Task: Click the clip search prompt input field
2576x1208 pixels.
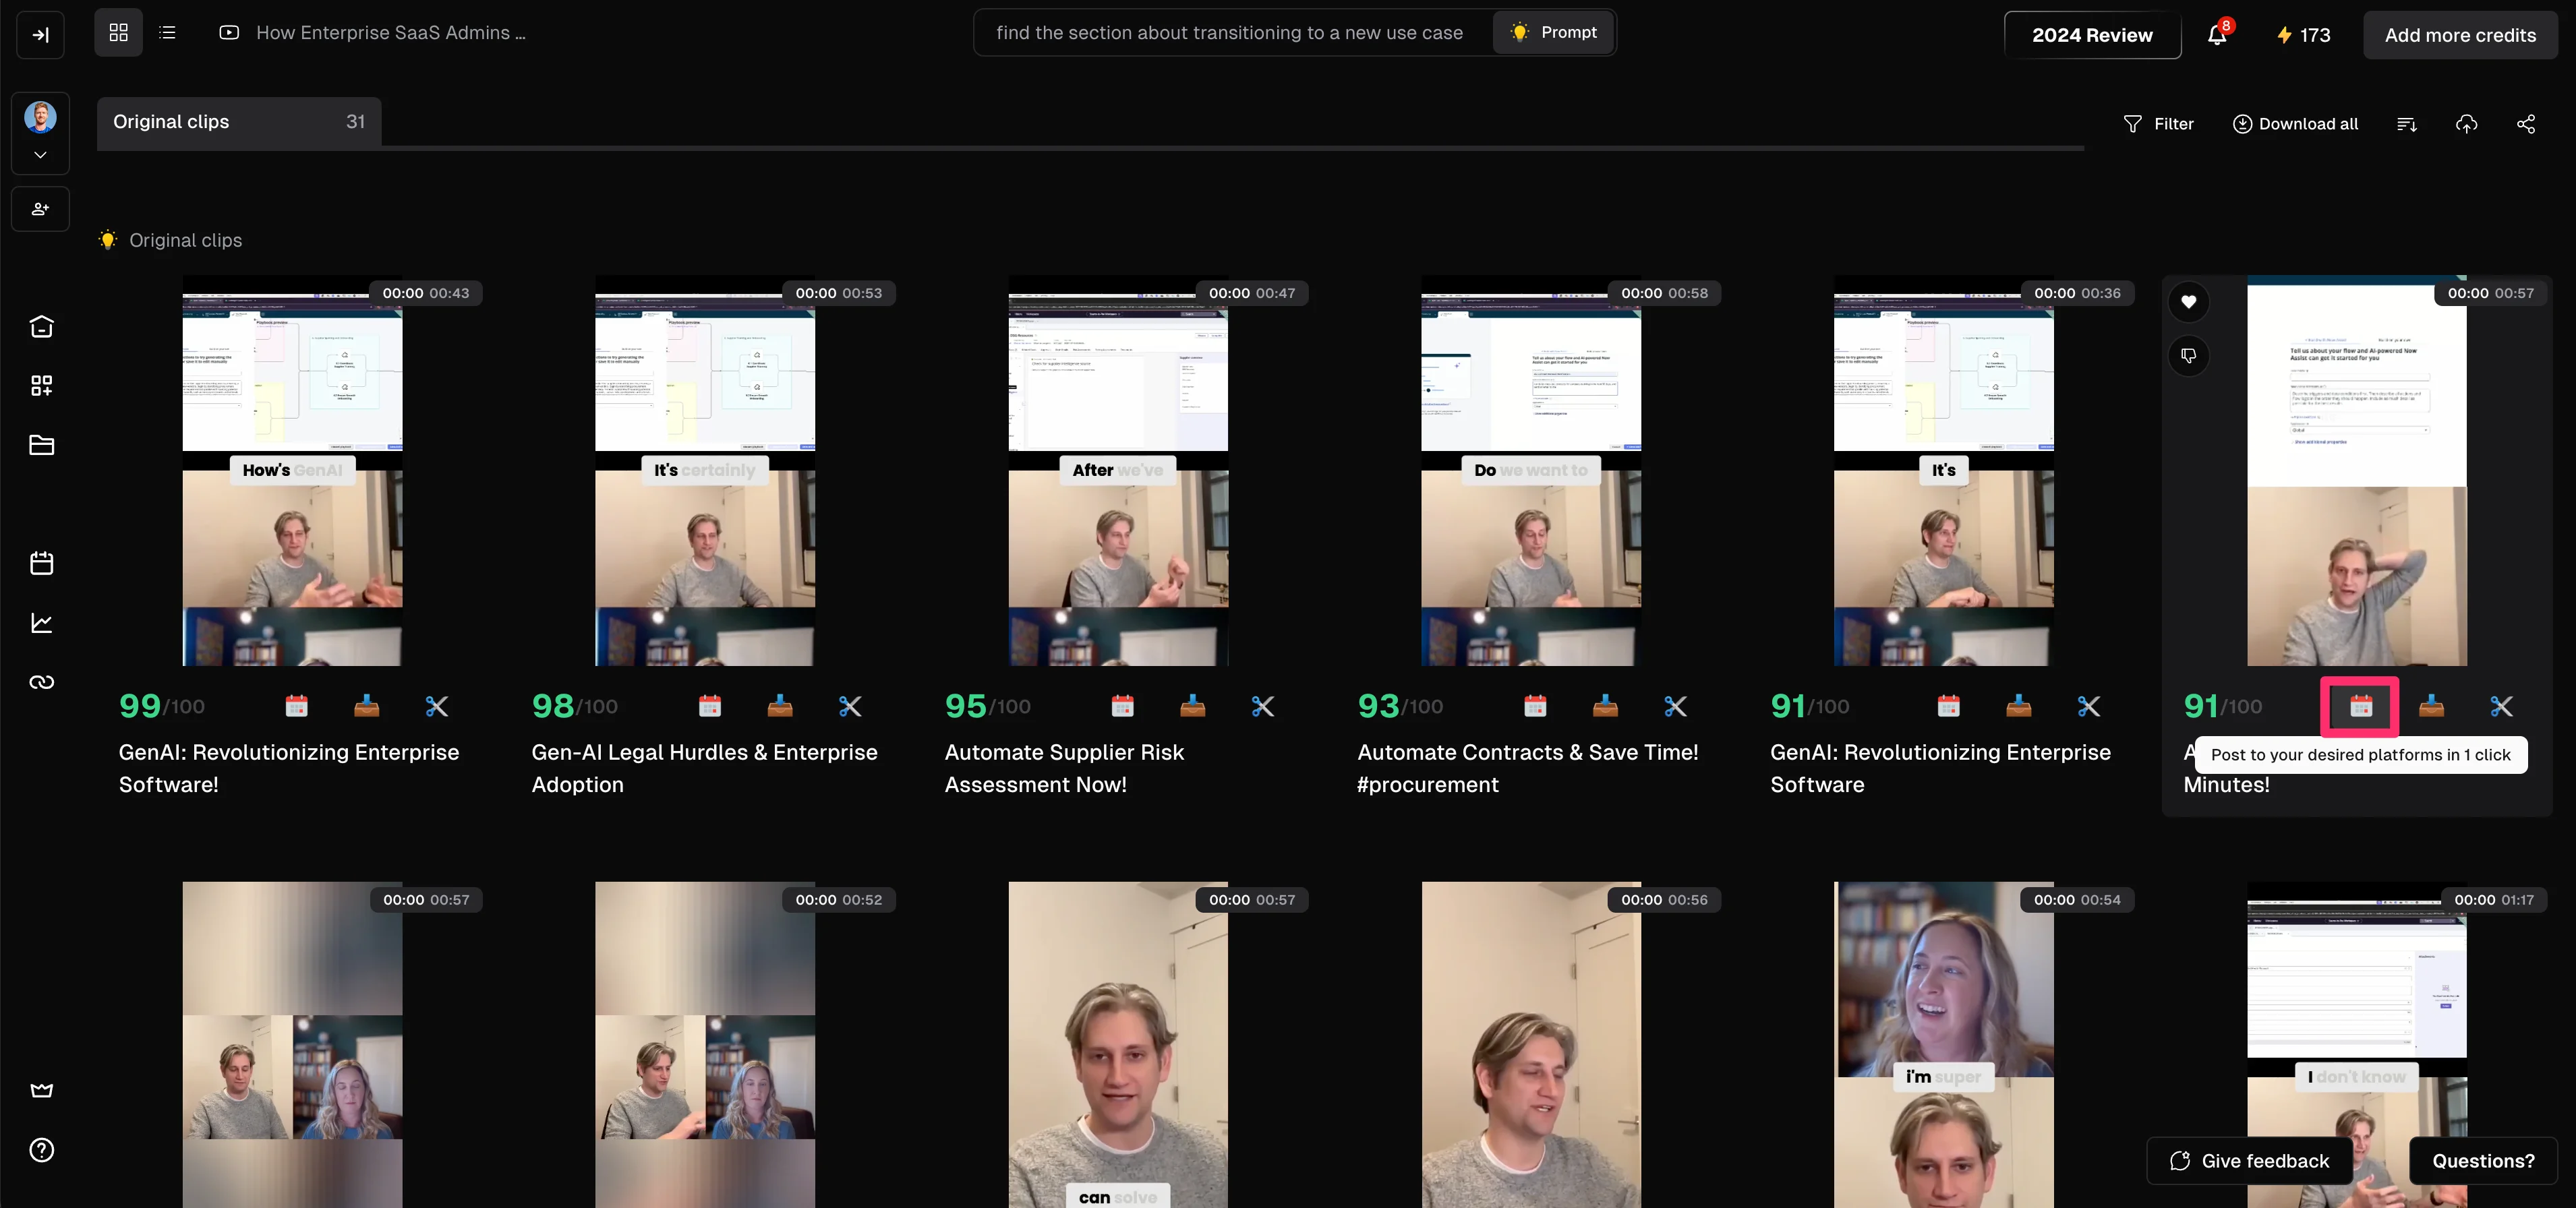Action: point(1229,33)
